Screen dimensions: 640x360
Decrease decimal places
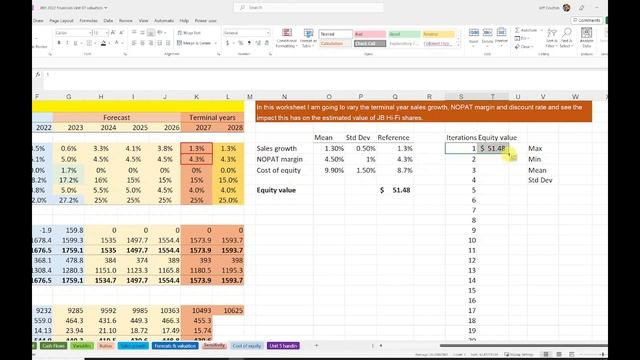click(x=267, y=43)
